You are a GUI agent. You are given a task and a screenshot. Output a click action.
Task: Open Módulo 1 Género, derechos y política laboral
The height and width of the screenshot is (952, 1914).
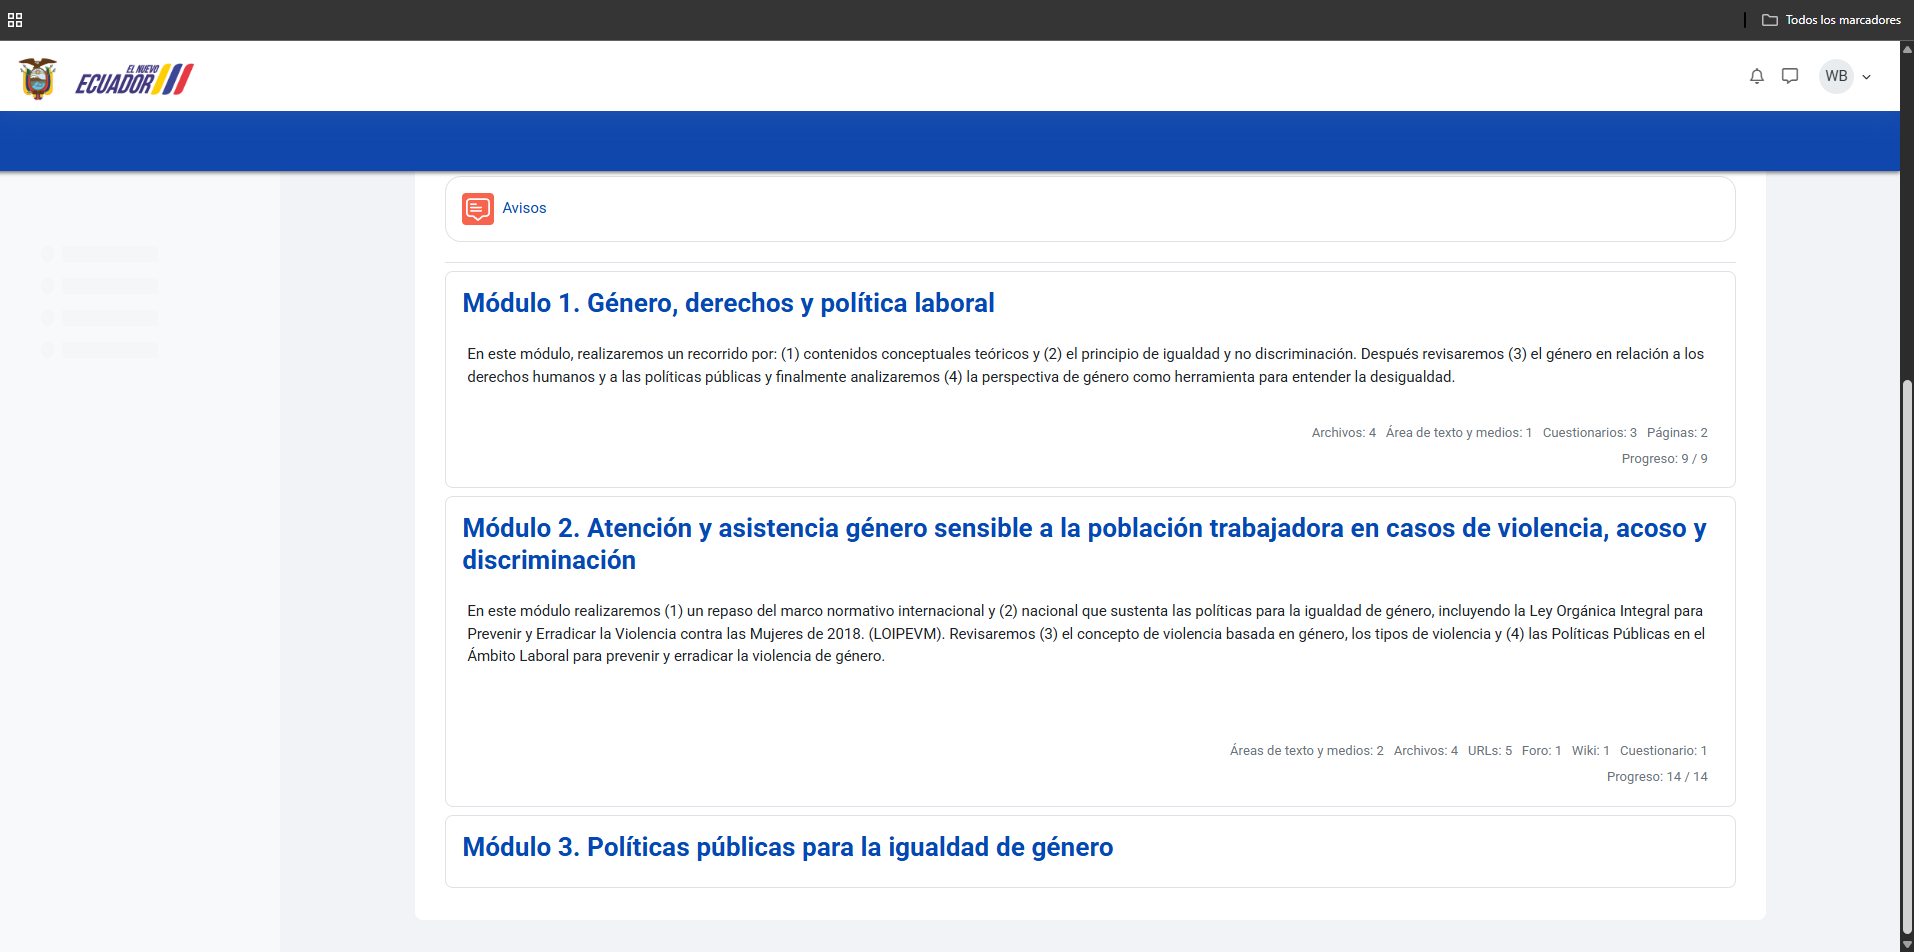click(x=728, y=303)
